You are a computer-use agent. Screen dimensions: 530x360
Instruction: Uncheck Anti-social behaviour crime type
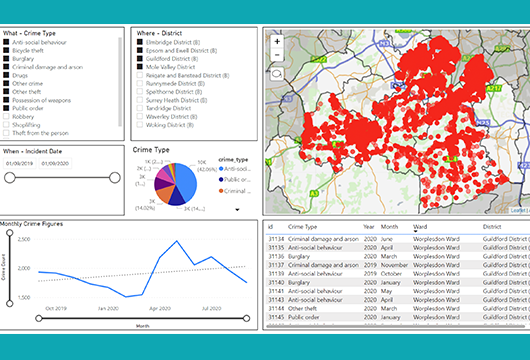click(x=6, y=42)
